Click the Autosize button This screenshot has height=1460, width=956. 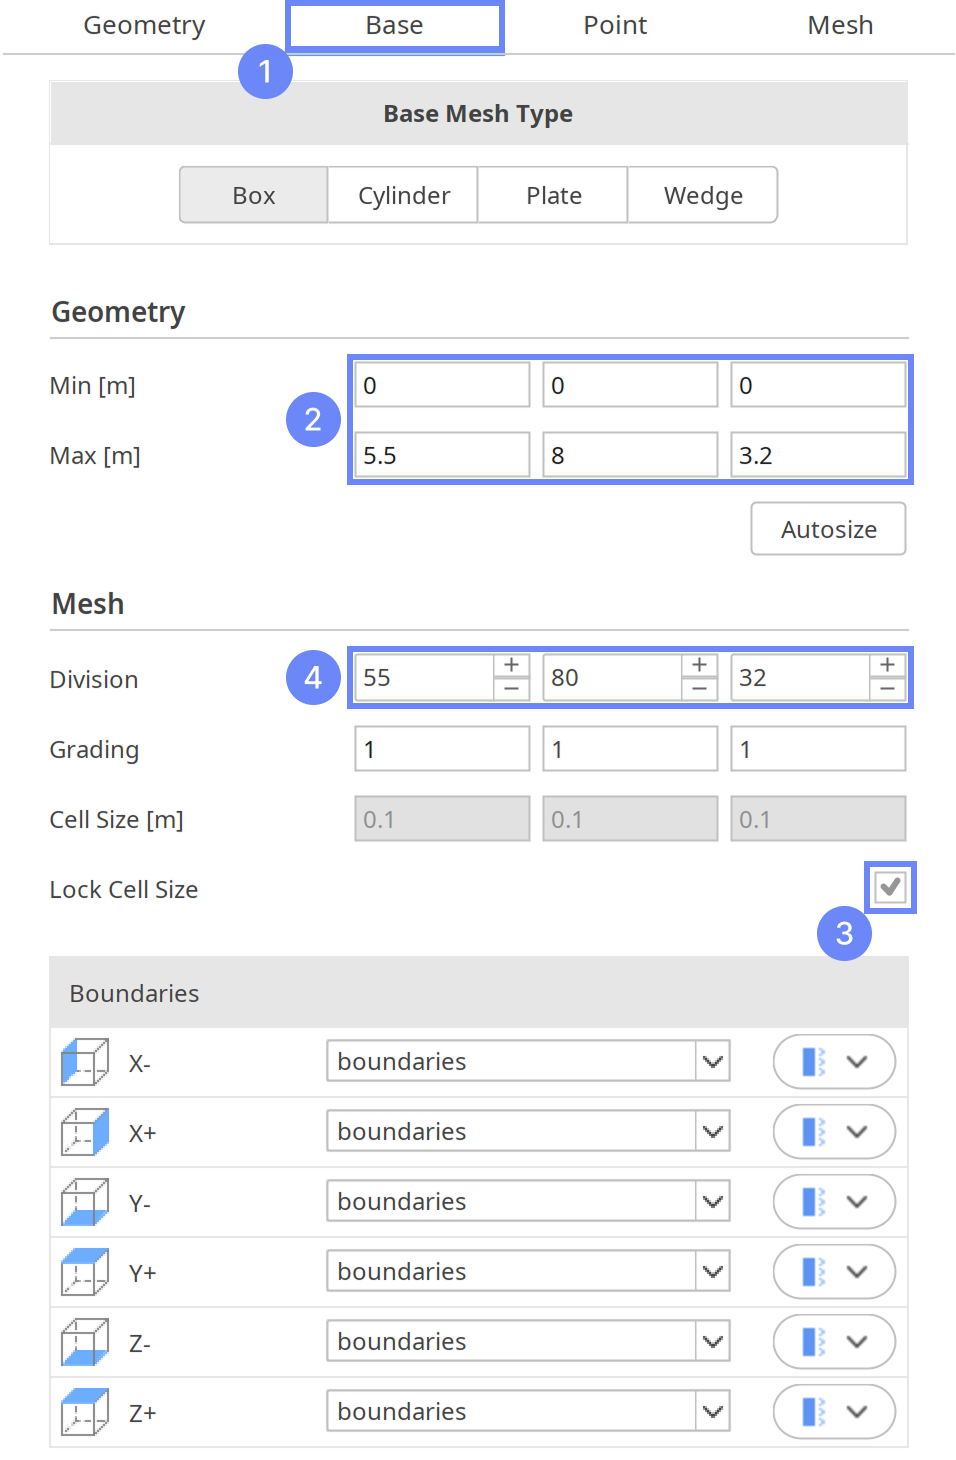pyautogui.click(x=828, y=529)
